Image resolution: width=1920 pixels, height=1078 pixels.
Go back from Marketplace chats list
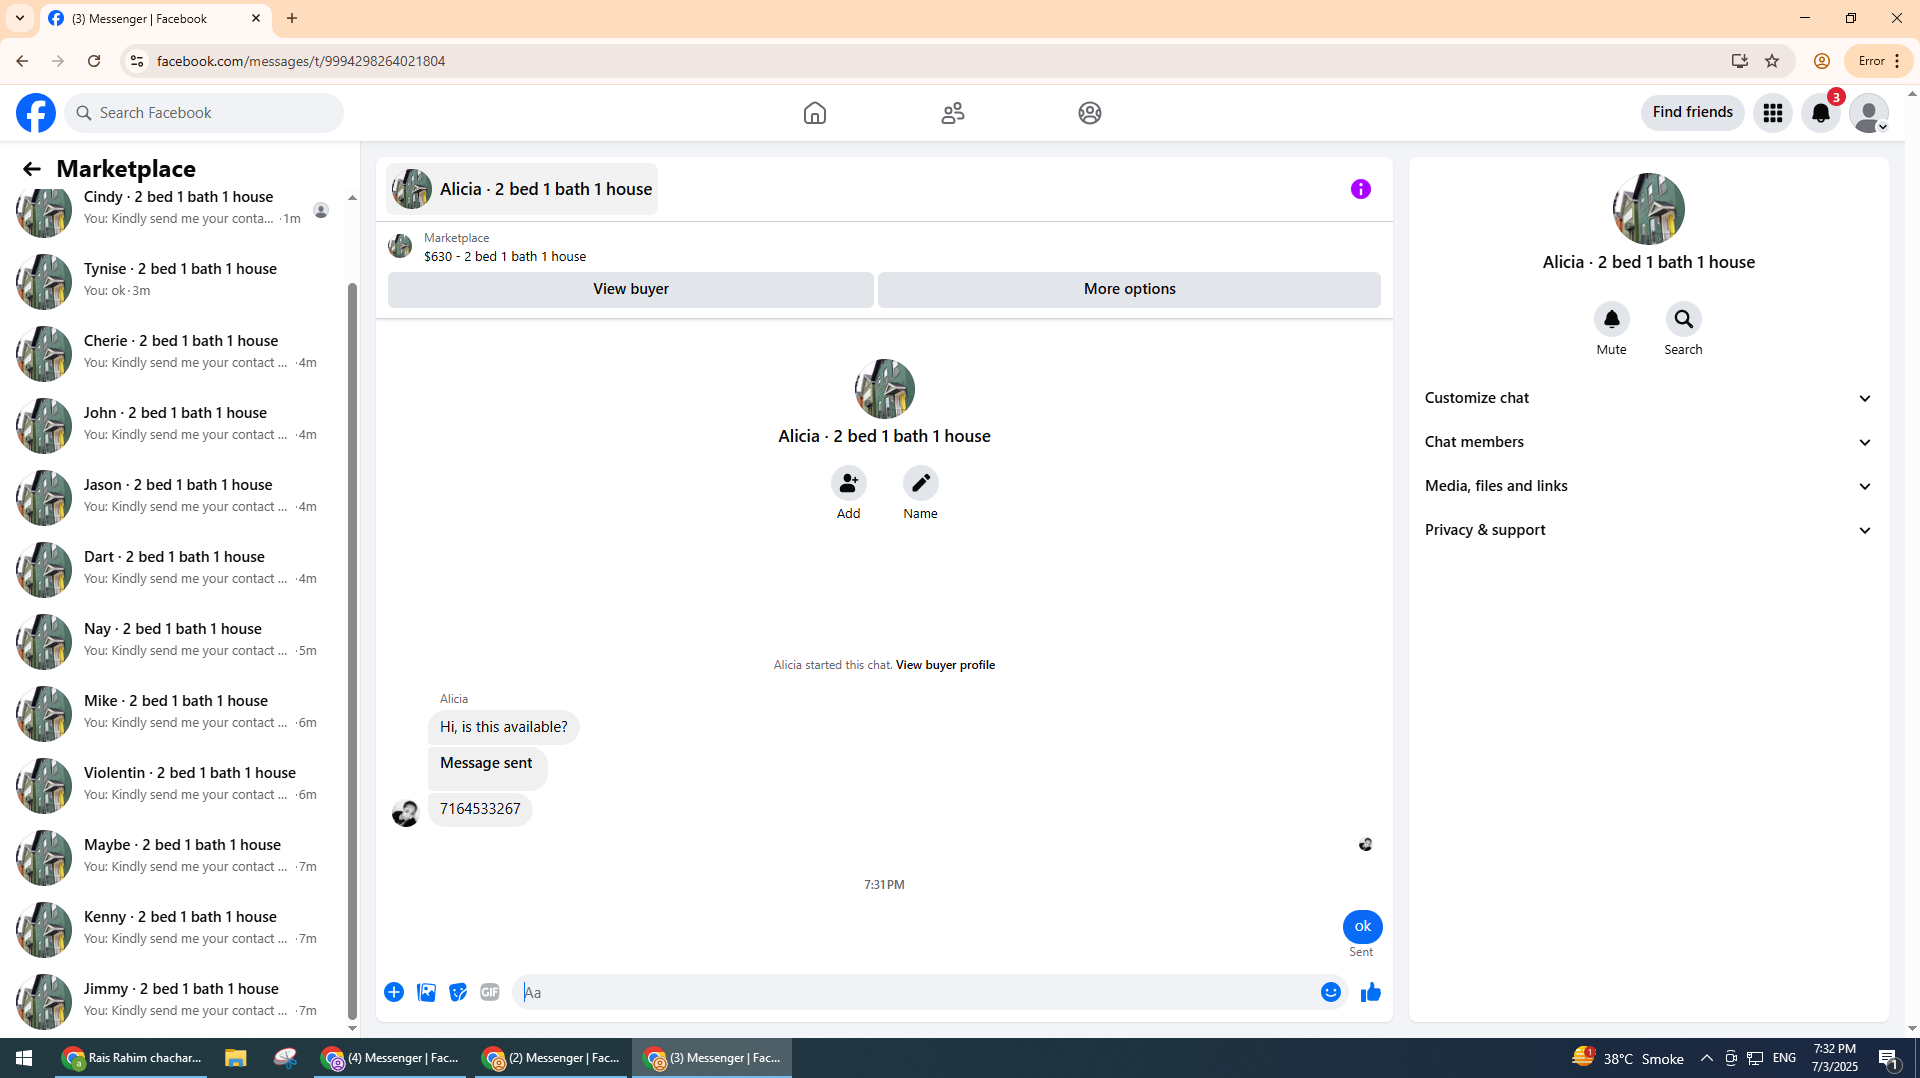tap(32, 169)
